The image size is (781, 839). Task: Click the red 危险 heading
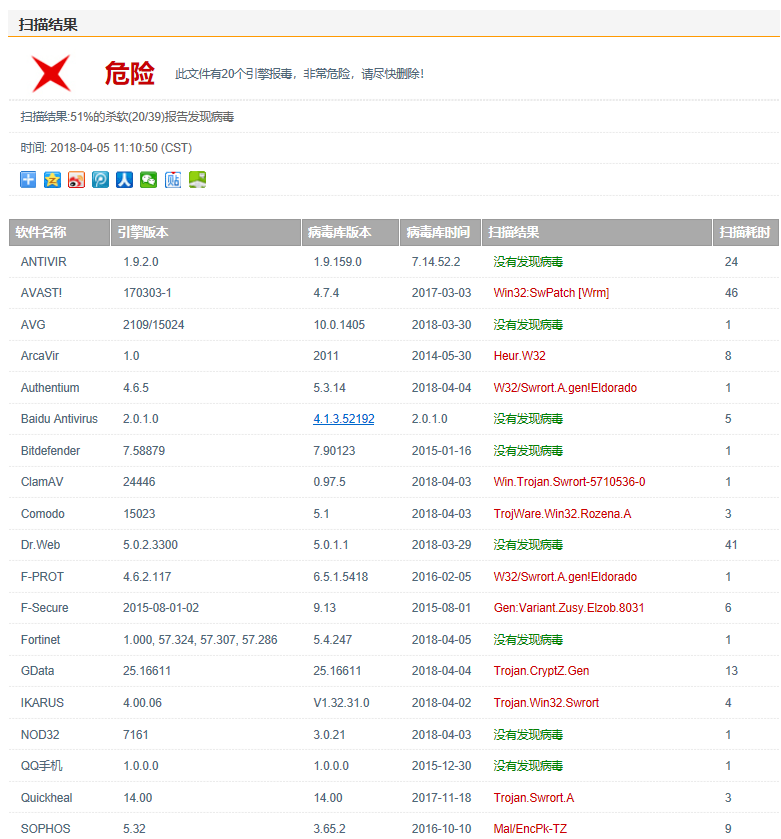pos(129,73)
